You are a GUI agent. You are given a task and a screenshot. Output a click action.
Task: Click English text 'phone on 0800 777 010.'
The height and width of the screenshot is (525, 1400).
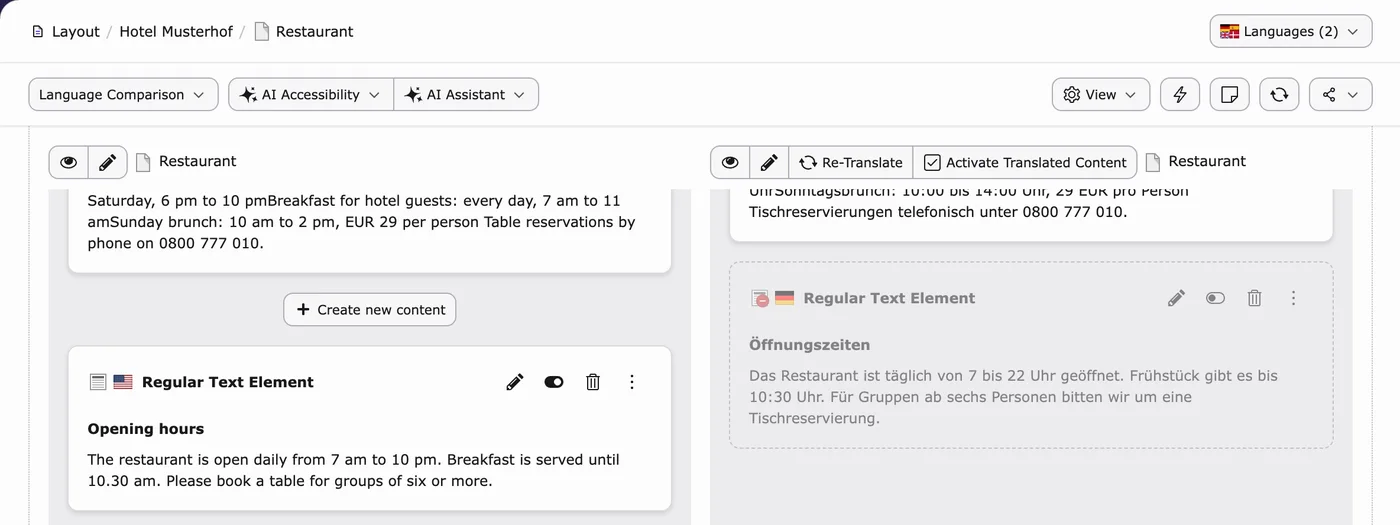click(x=176, y=243)
